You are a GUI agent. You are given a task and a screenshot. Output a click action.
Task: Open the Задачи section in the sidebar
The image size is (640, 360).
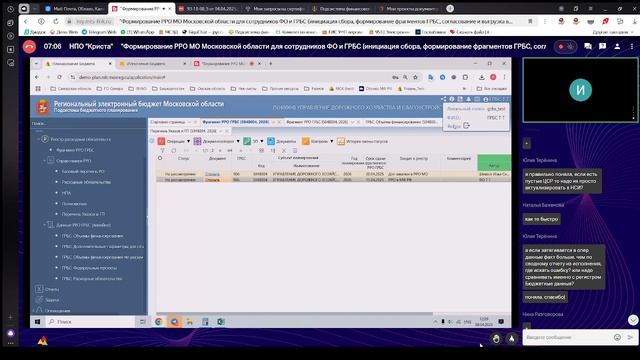point(48,300)
